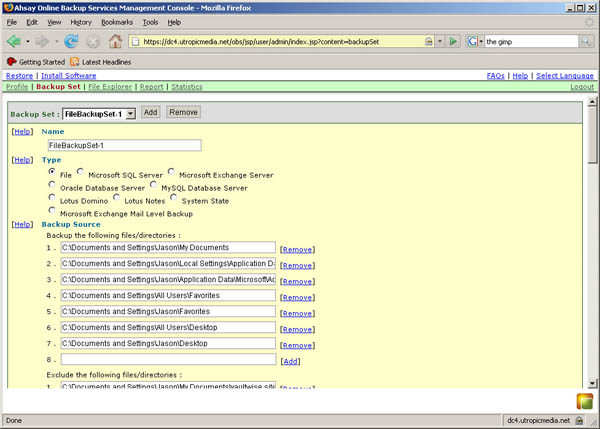Switch to the Profile tab
This screenshot has width=600, height=429.
coord(17,87)
